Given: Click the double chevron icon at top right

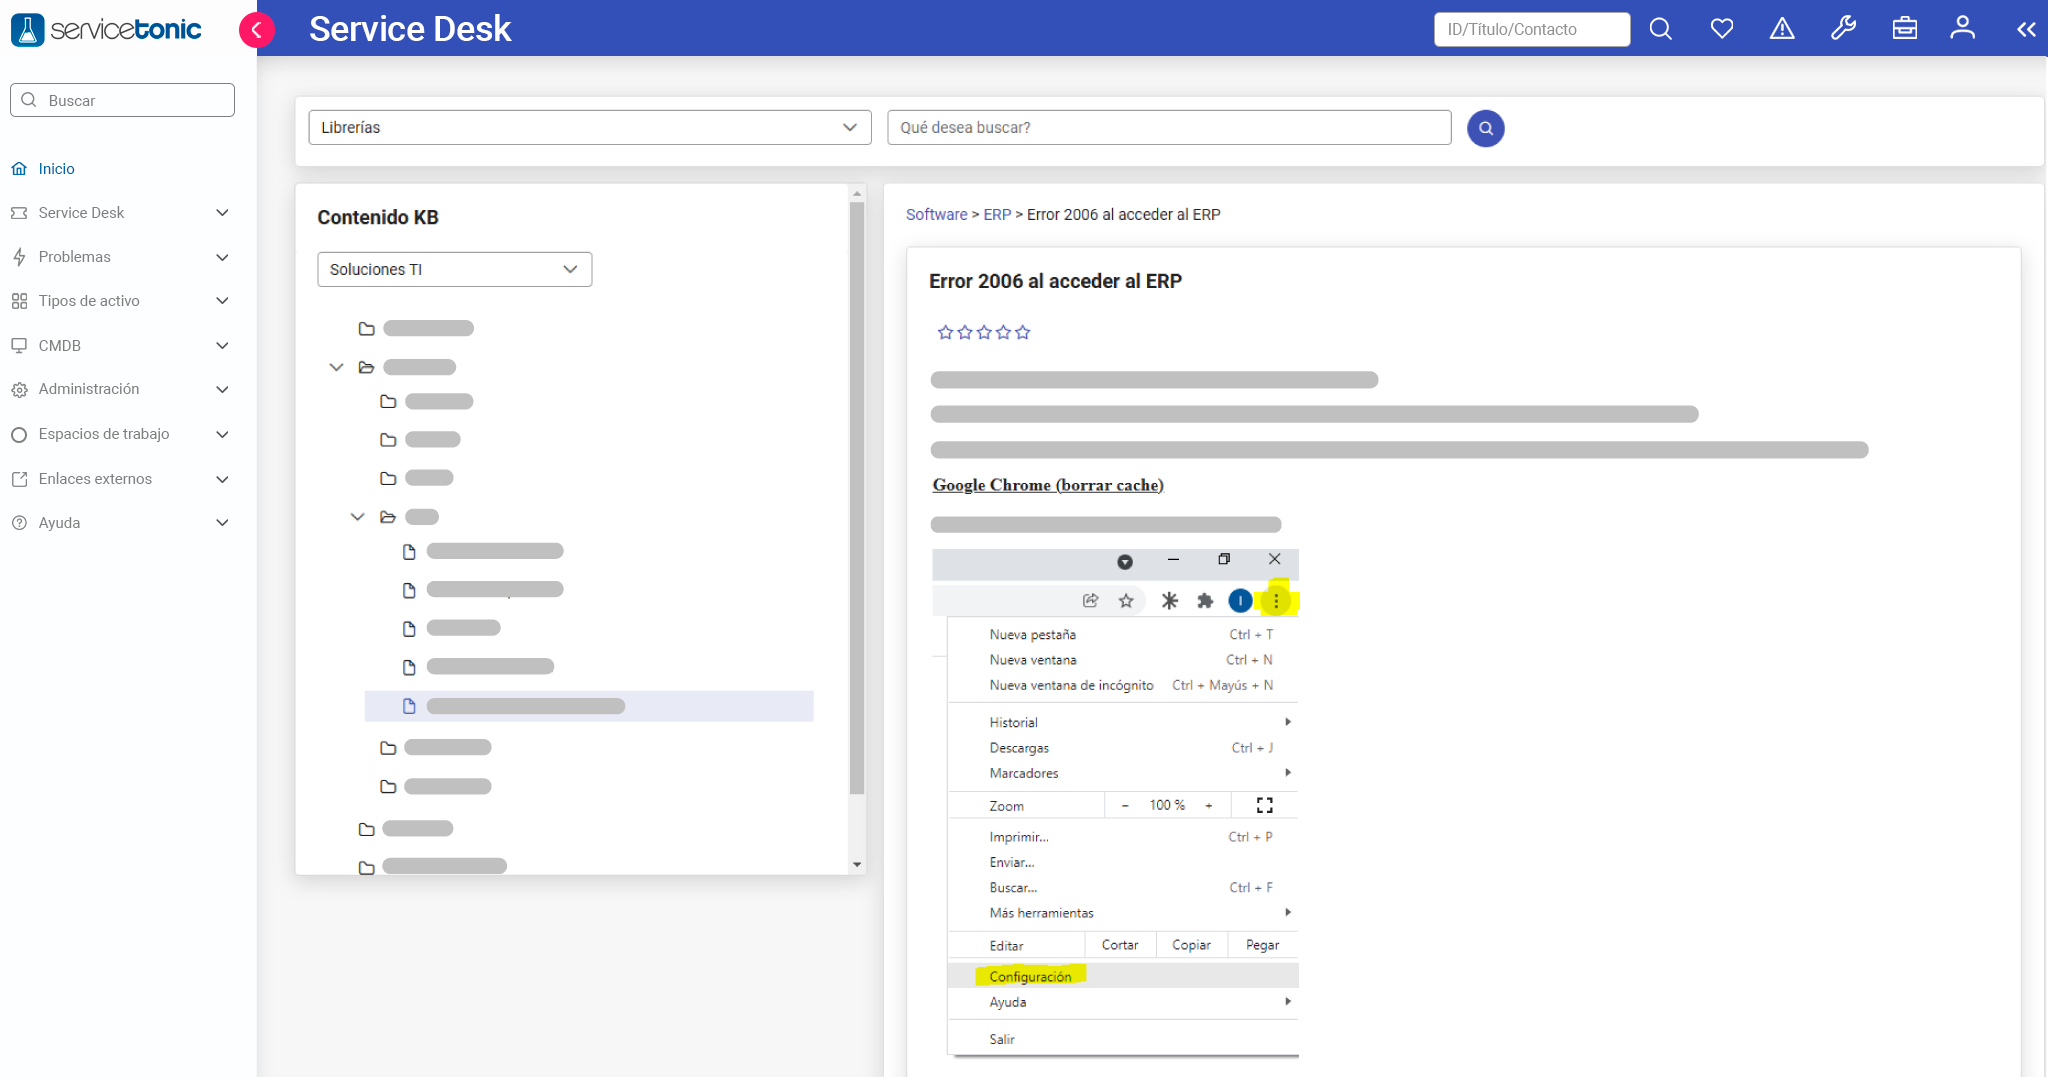Looking at the screenshot, I should click(x=2026, y=30).
